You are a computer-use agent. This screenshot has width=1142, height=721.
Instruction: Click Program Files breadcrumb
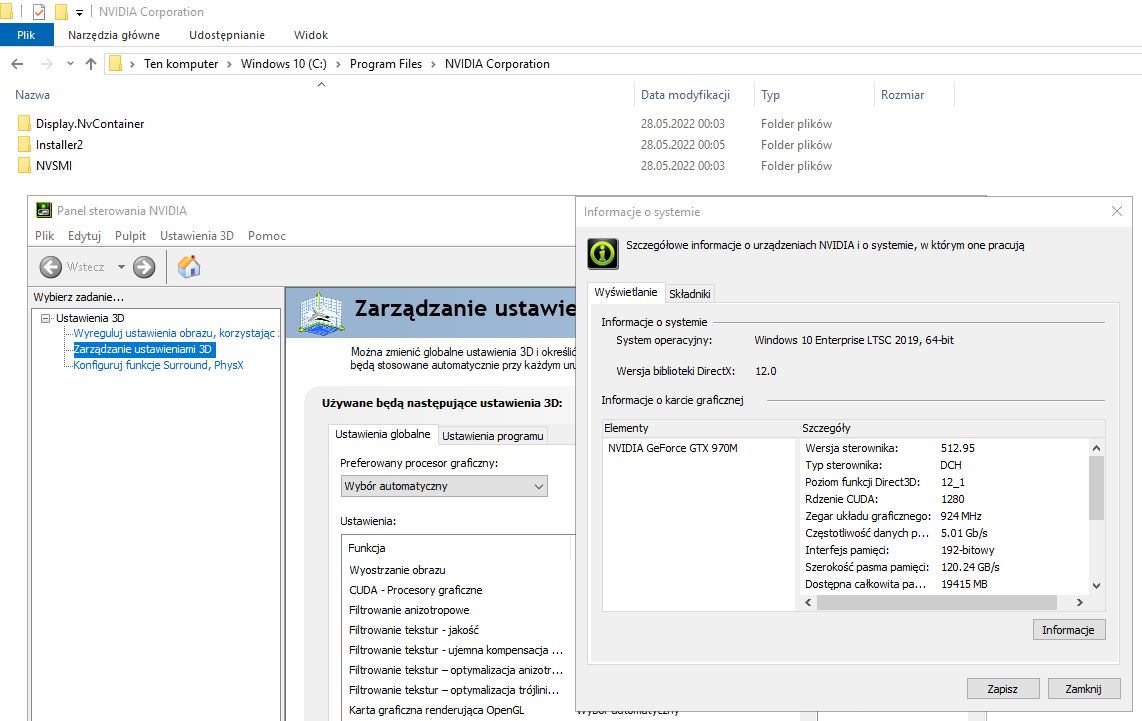[386, 64]
